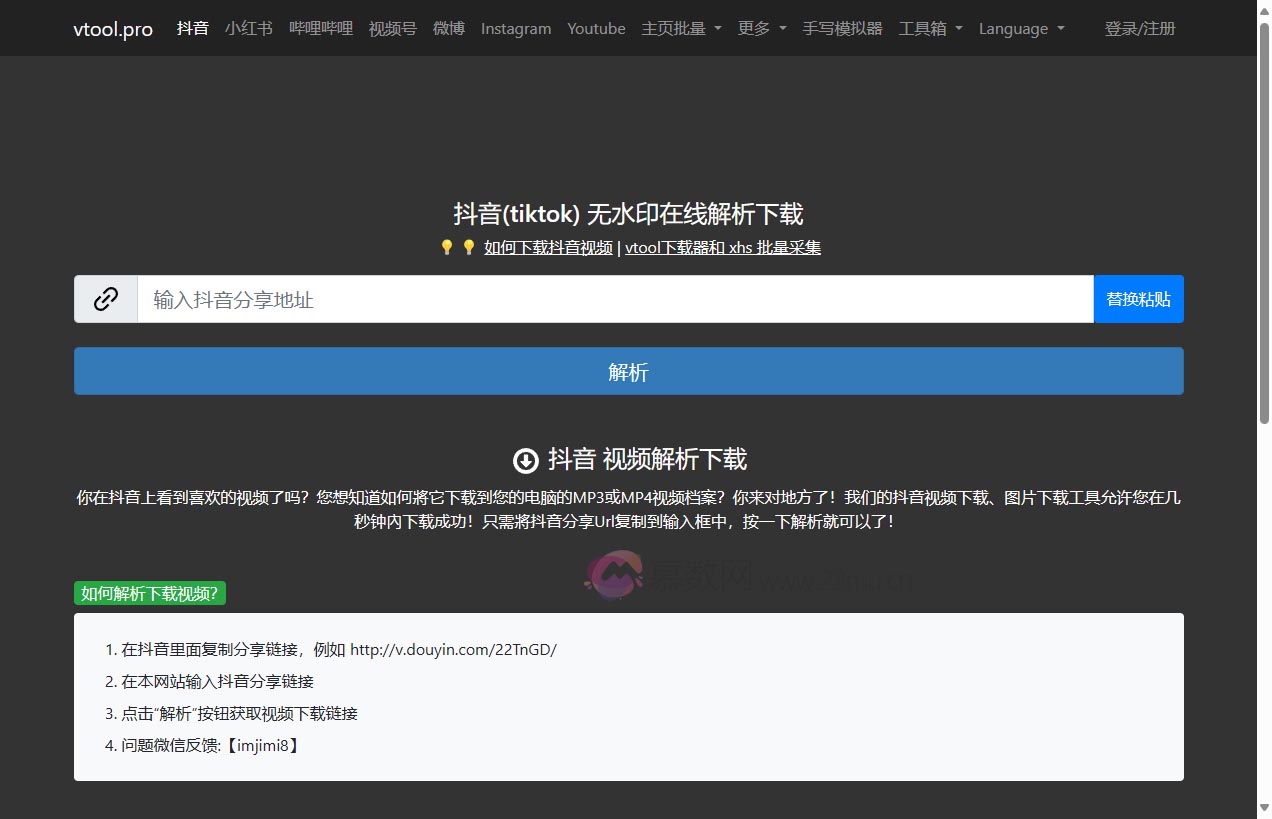1272x819 pixels.
Task: Open the Youtube section
Action: pos(596,29)
